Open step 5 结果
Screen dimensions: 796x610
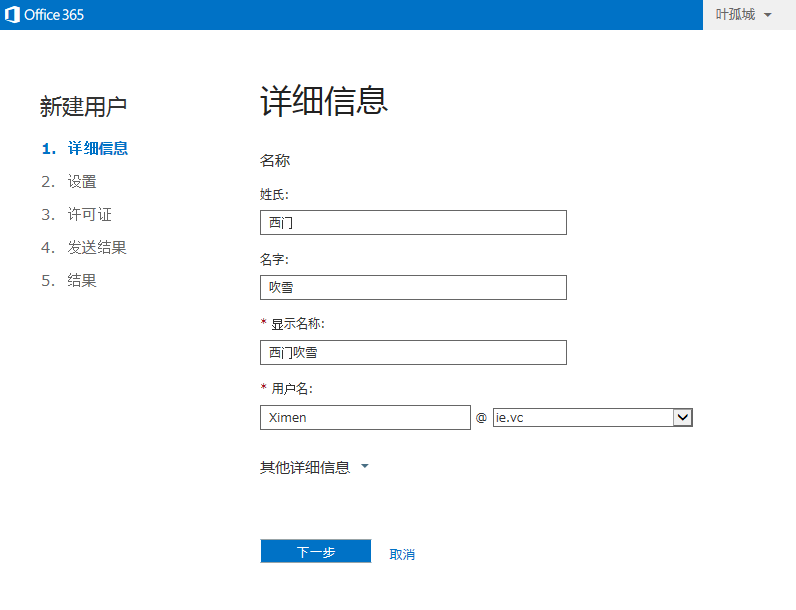[82, 281]
